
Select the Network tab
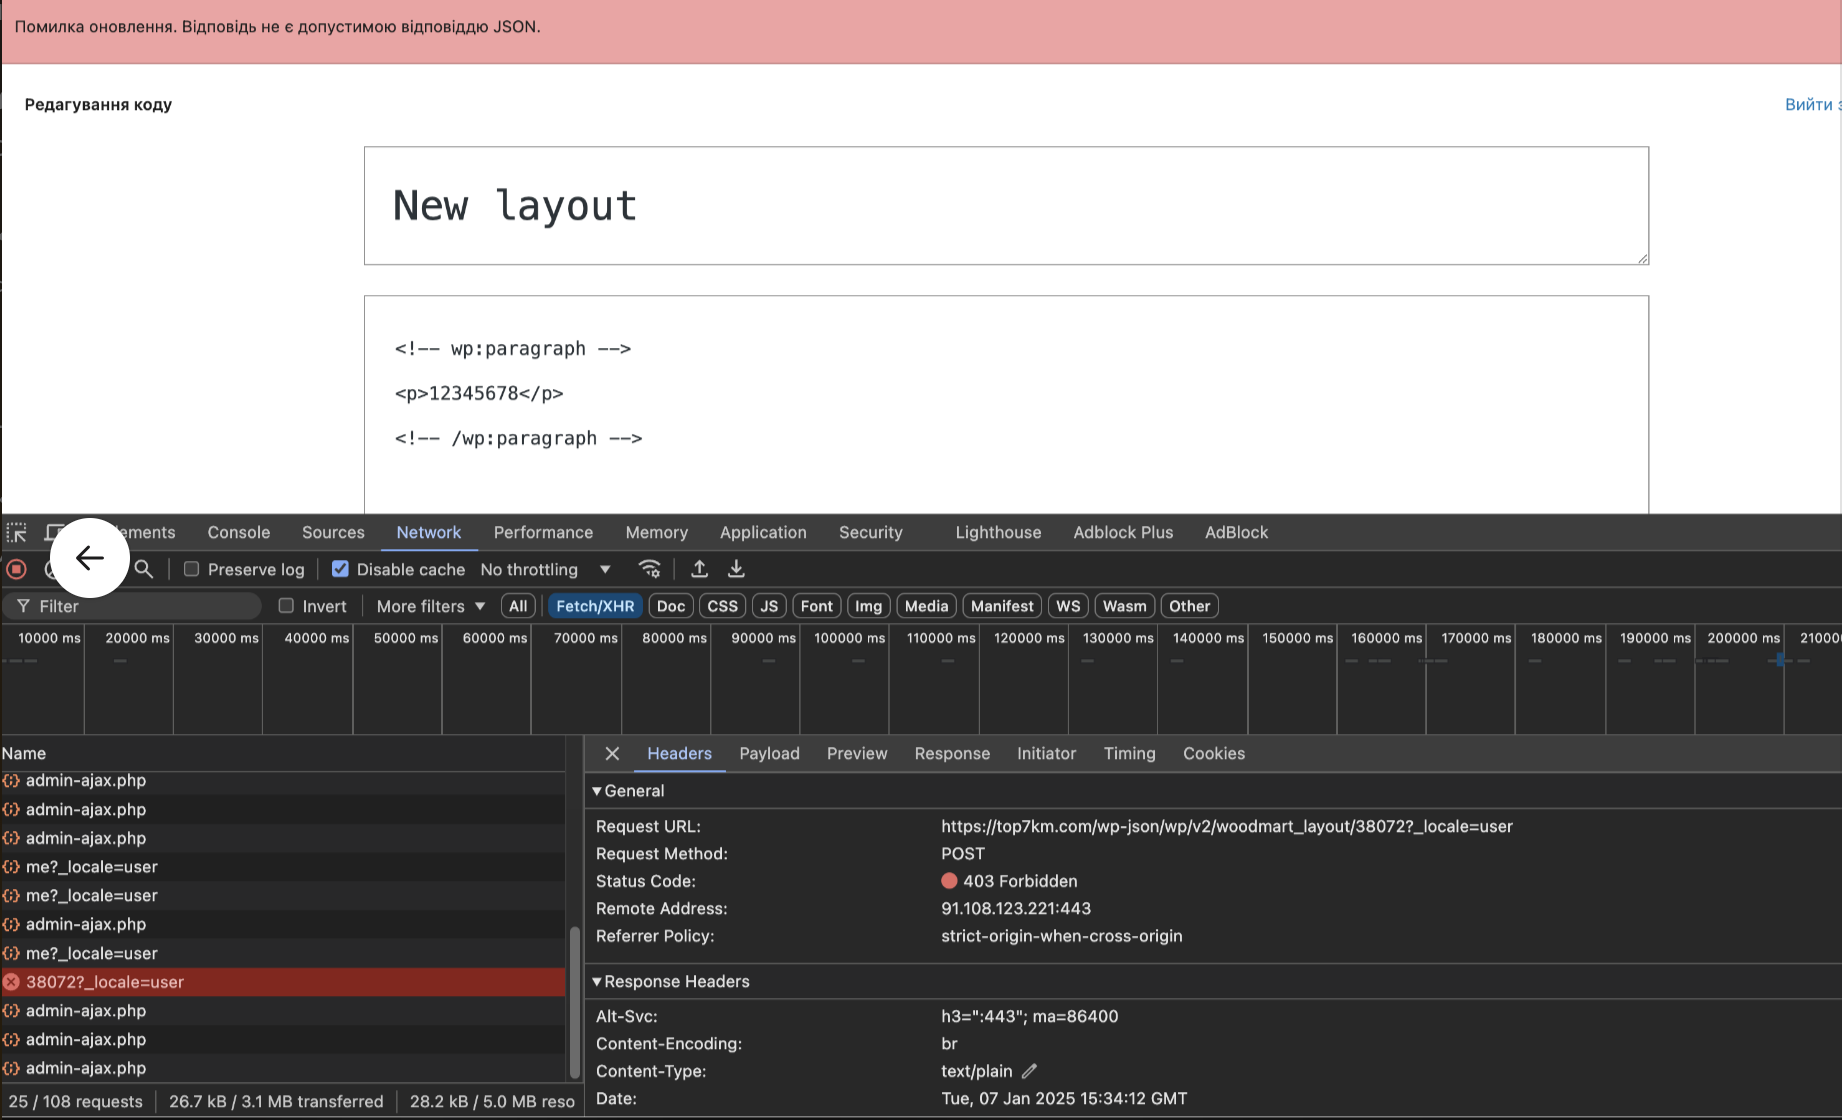(x=429, y=532)
